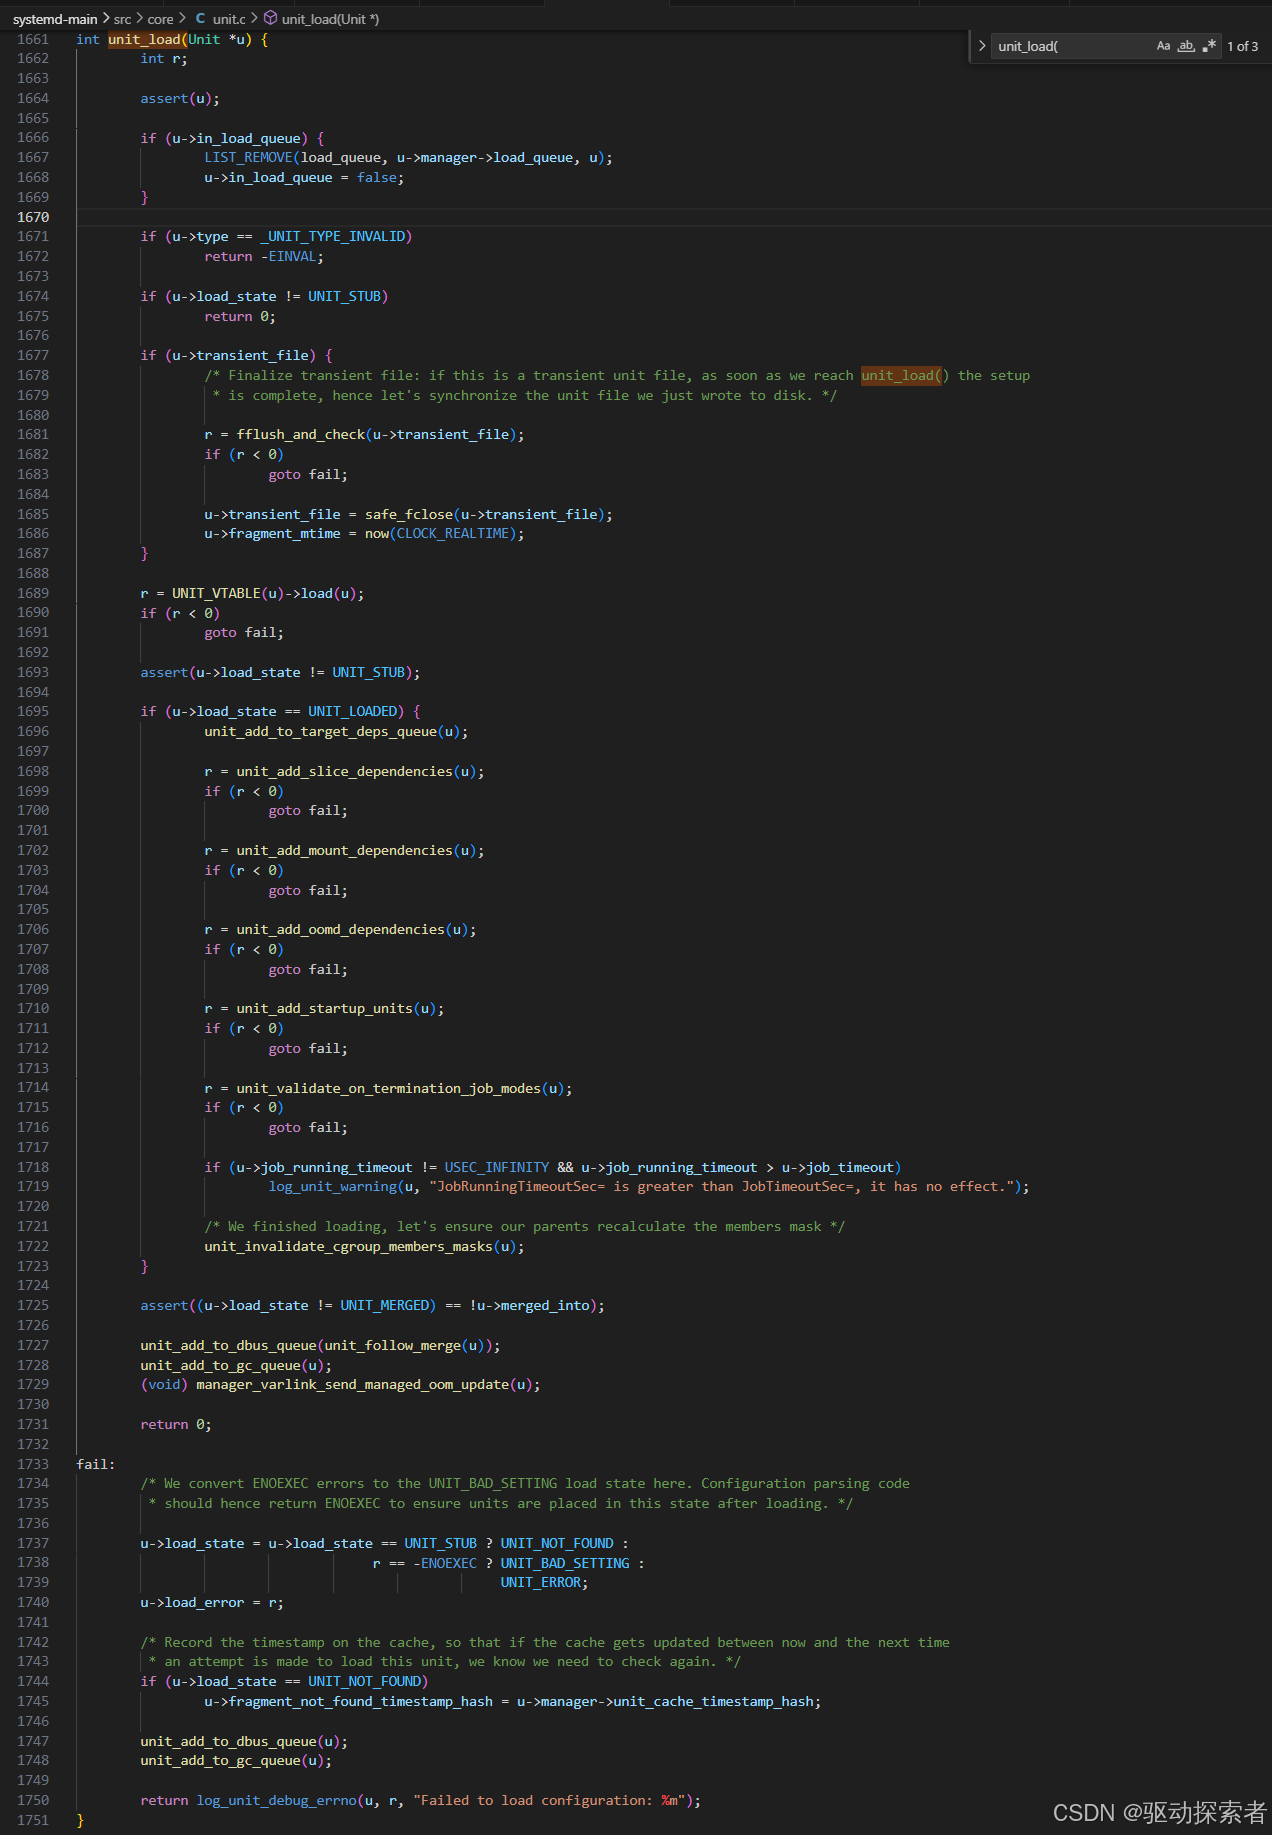Click UNIT_VTABLE(u)->load(u) call

264,593
